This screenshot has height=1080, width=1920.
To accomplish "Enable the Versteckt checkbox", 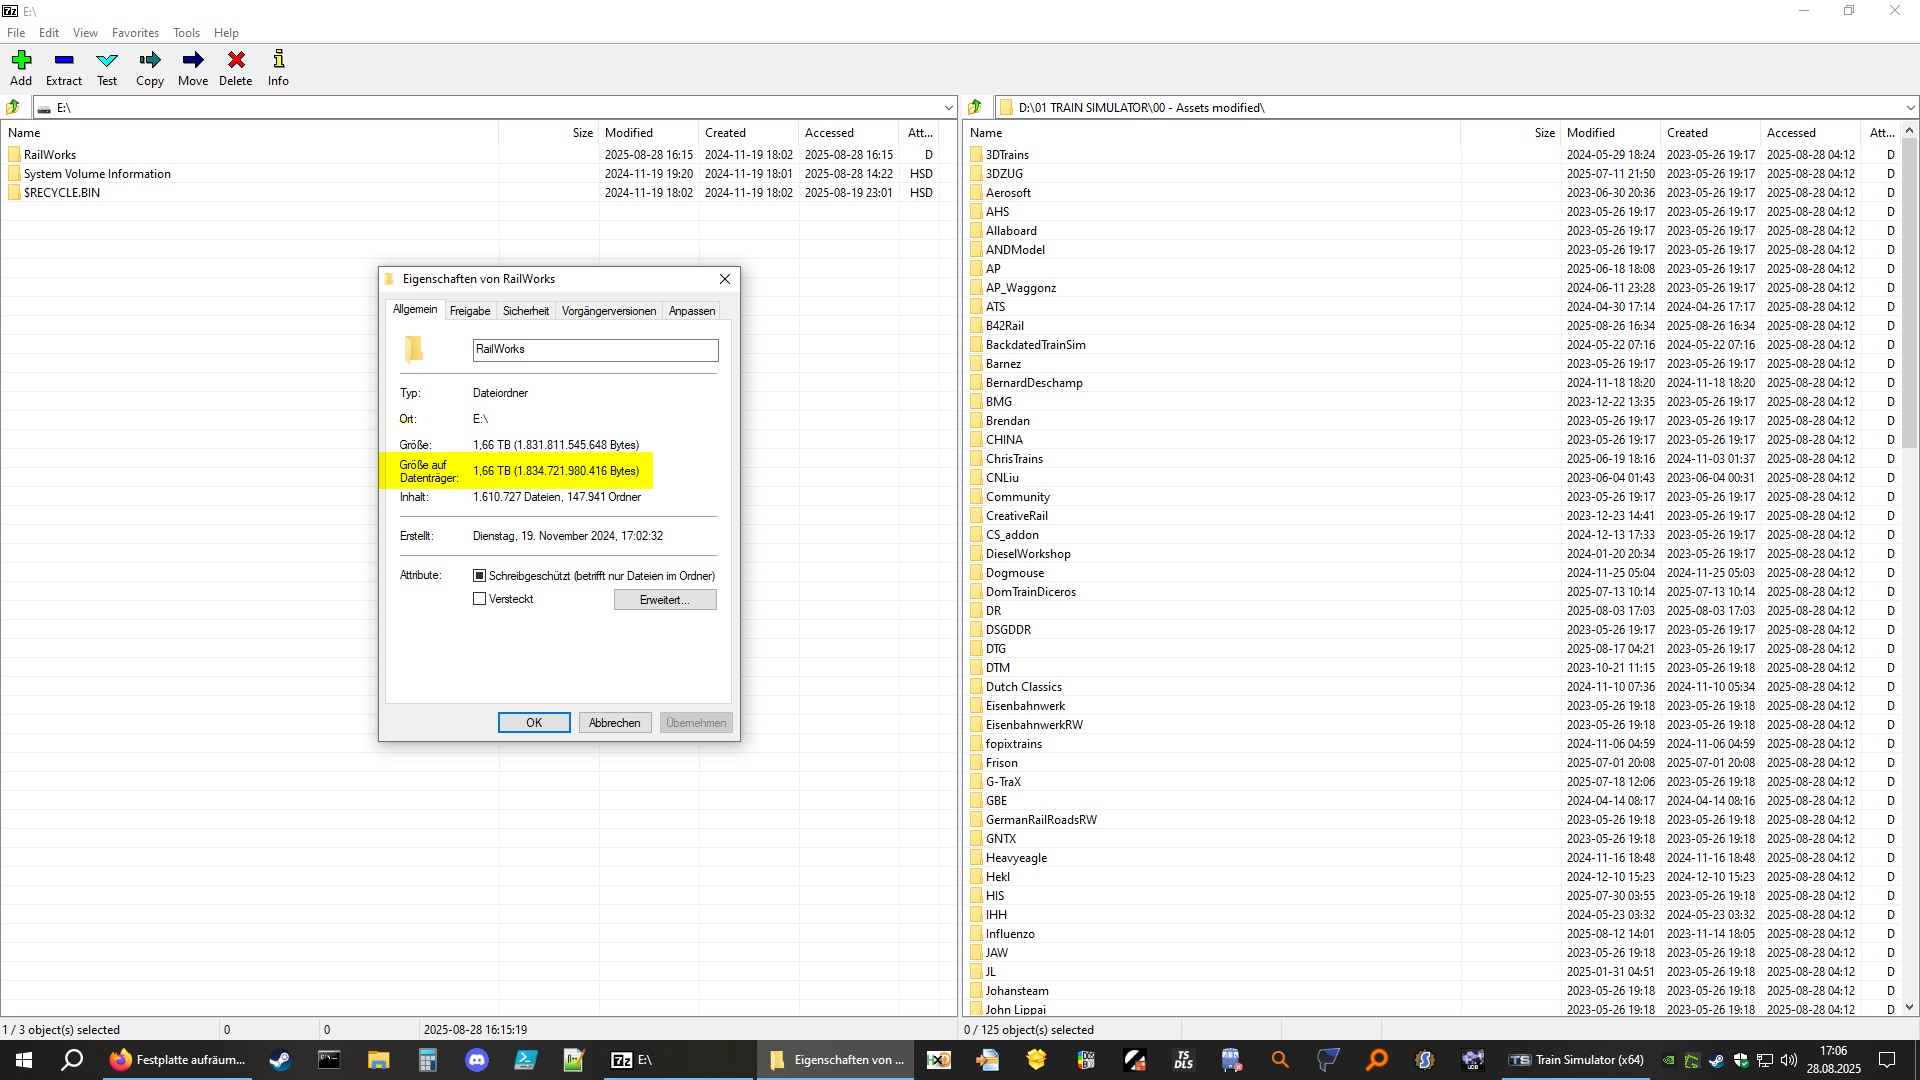I will click(480, 599).
